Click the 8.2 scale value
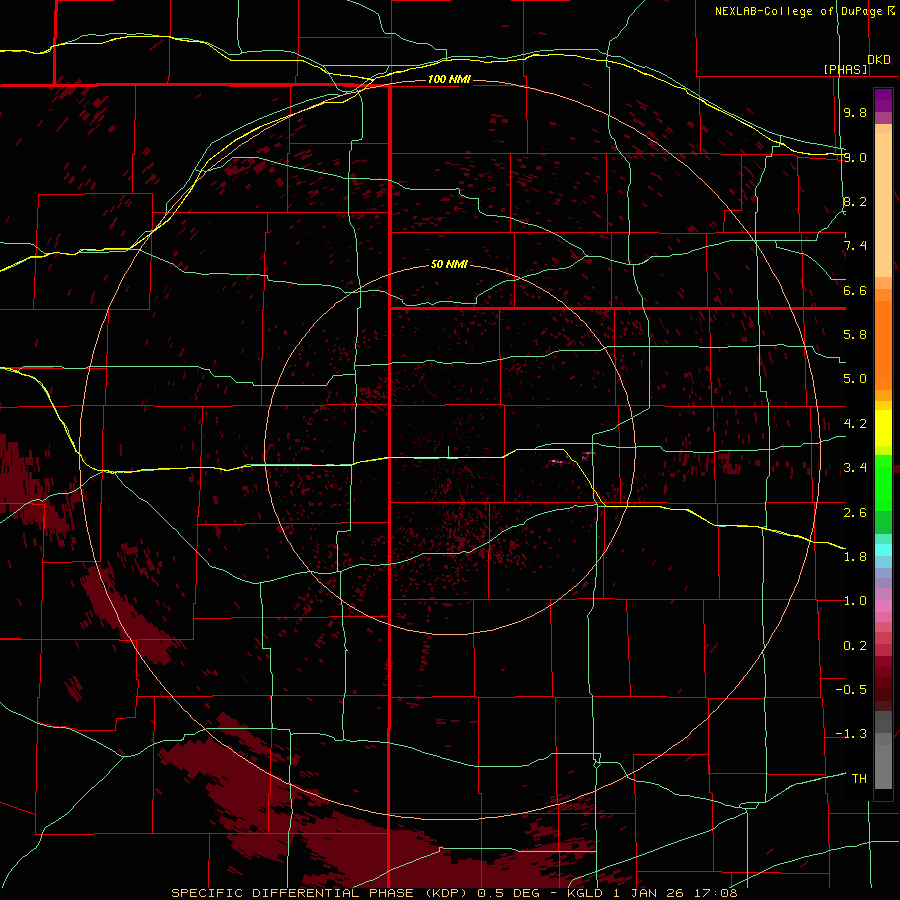 855,201
